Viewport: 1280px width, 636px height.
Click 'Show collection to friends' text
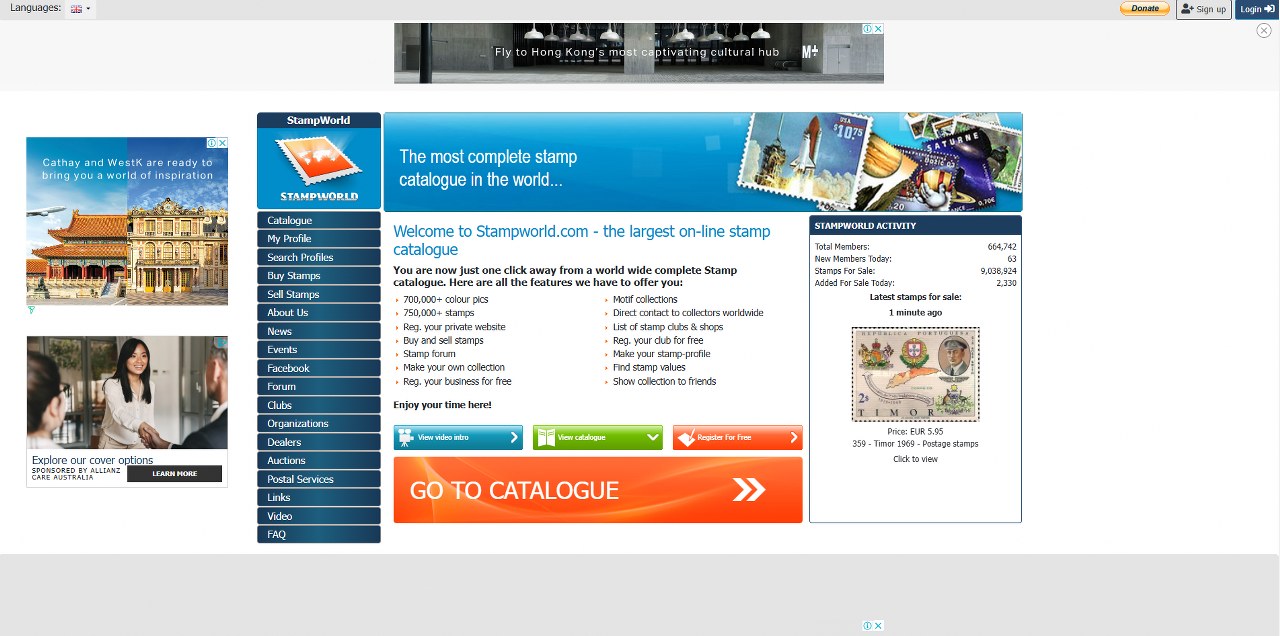coord(664,381)
